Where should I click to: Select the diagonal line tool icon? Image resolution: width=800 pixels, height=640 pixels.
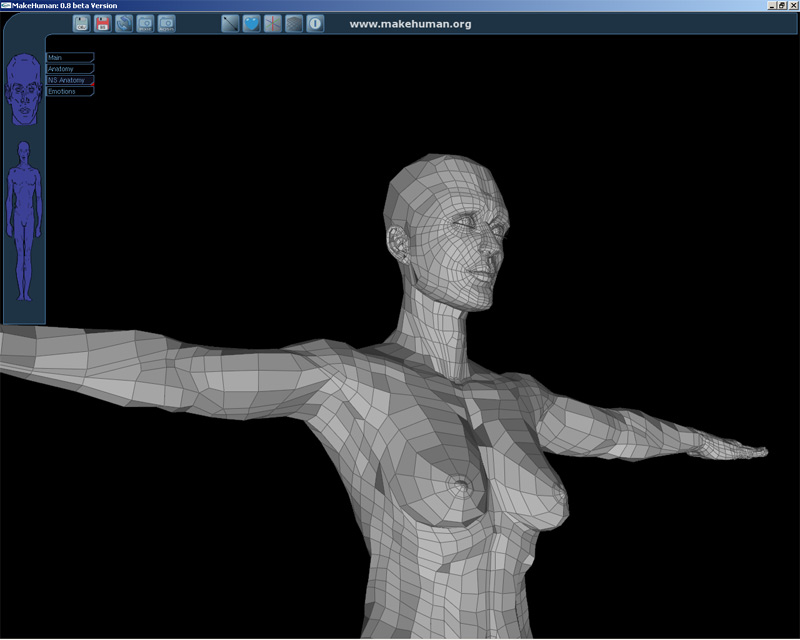click(x=230, y=23)
